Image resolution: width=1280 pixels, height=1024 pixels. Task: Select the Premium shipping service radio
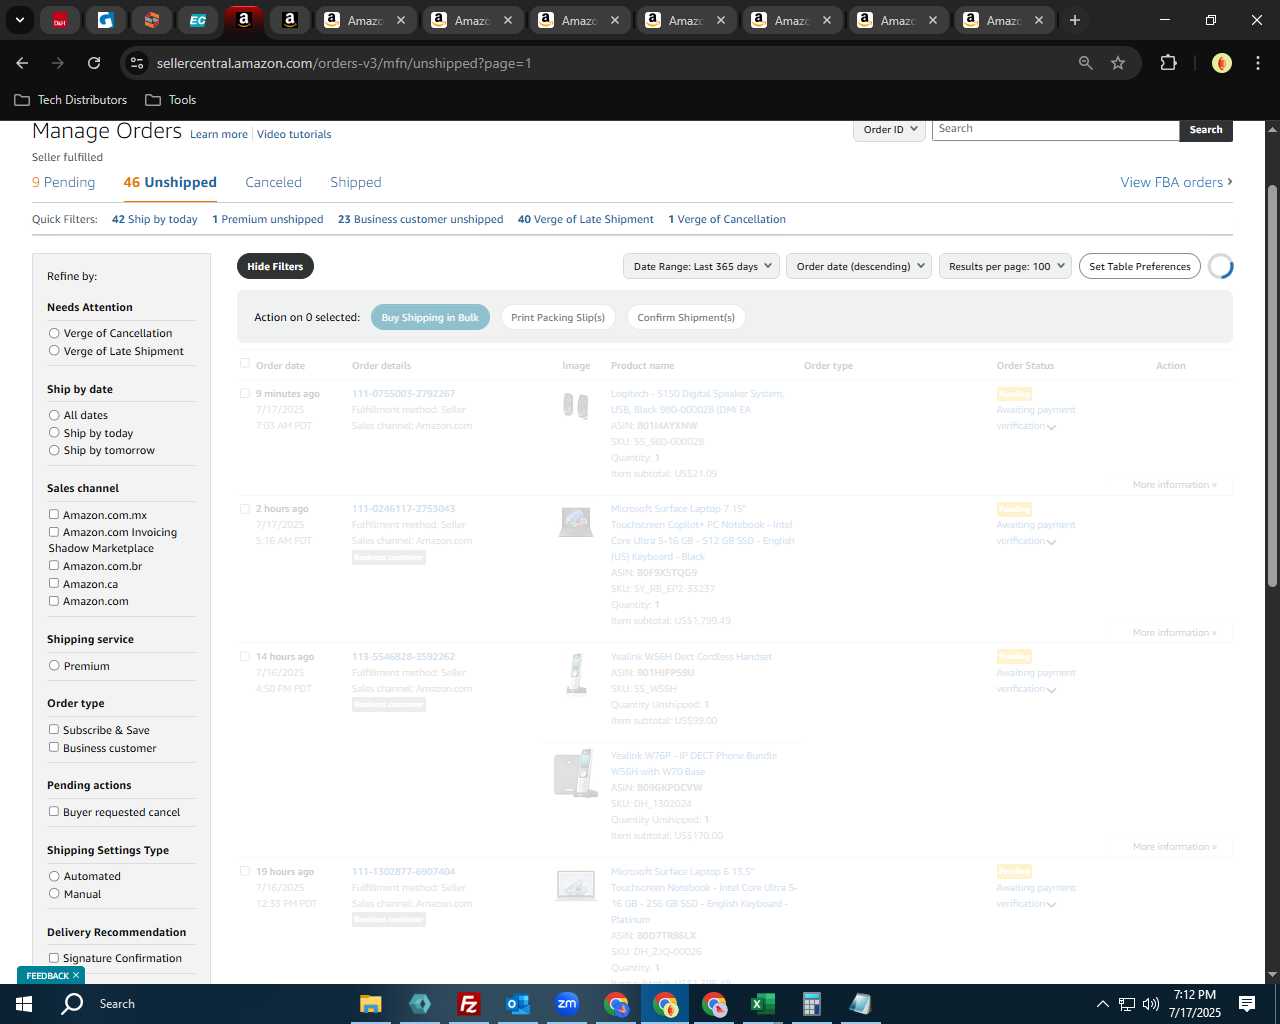(54, 666)
